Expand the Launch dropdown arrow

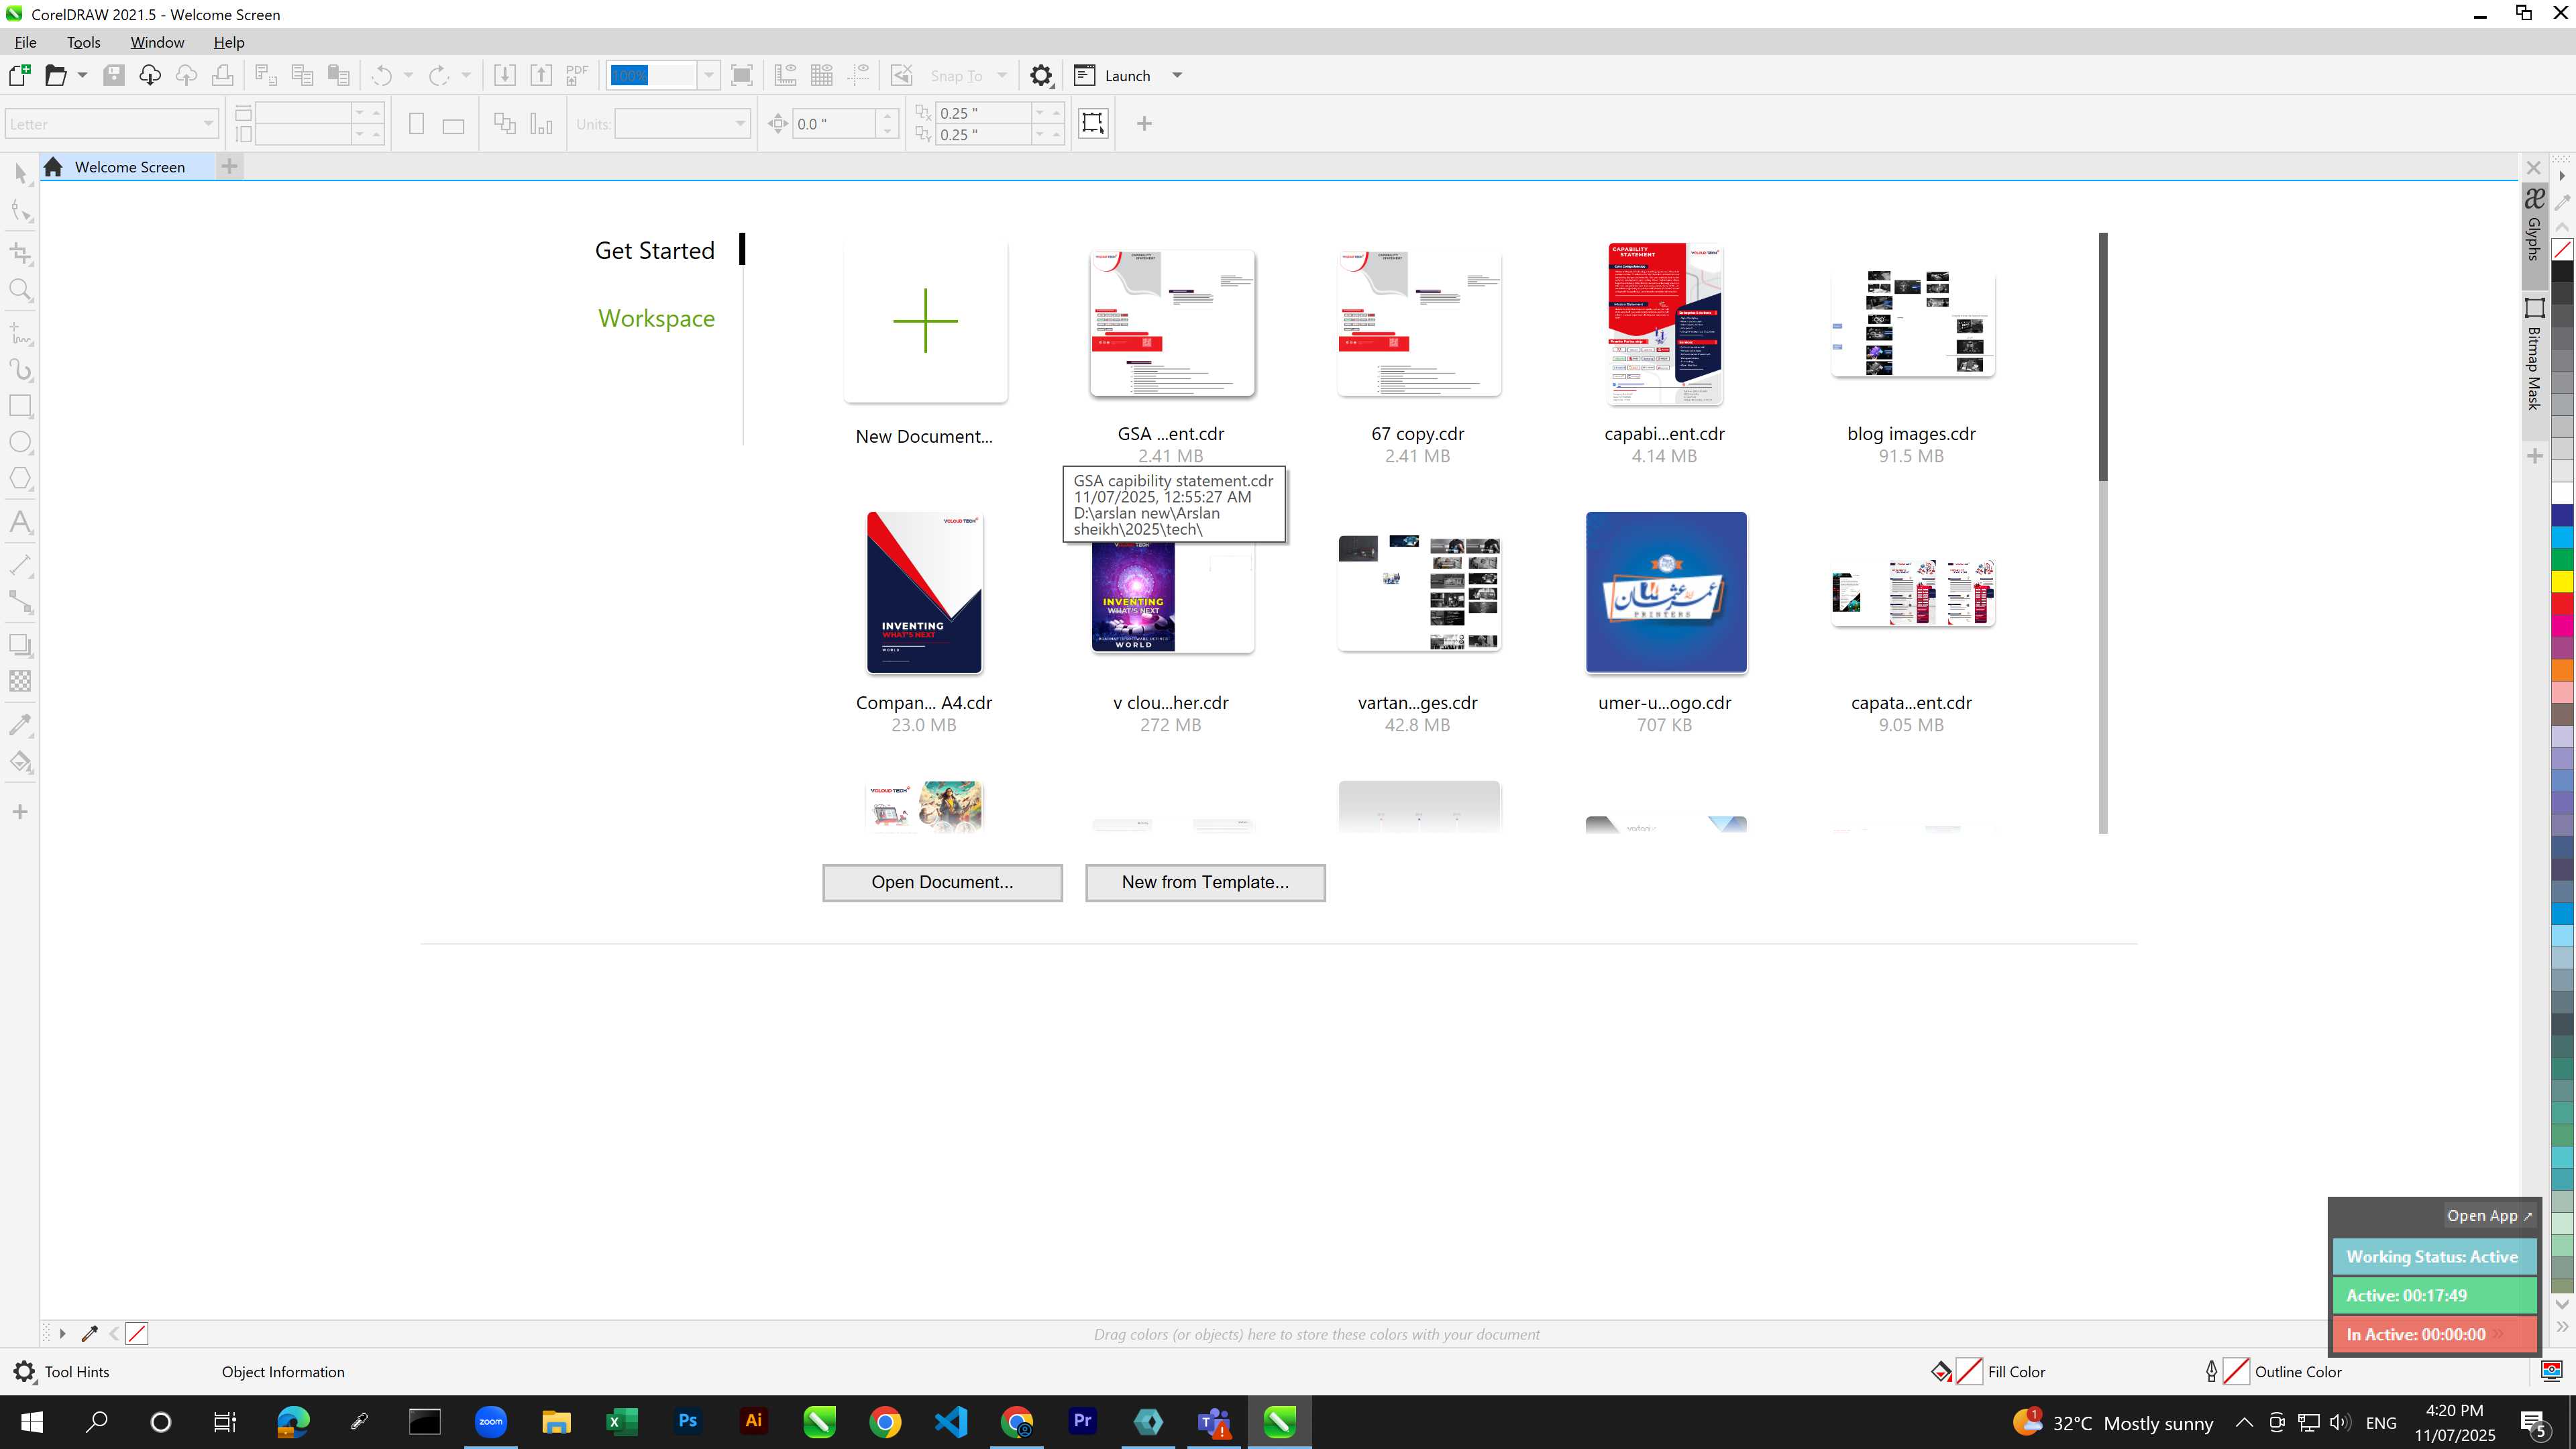point(1177,75)
